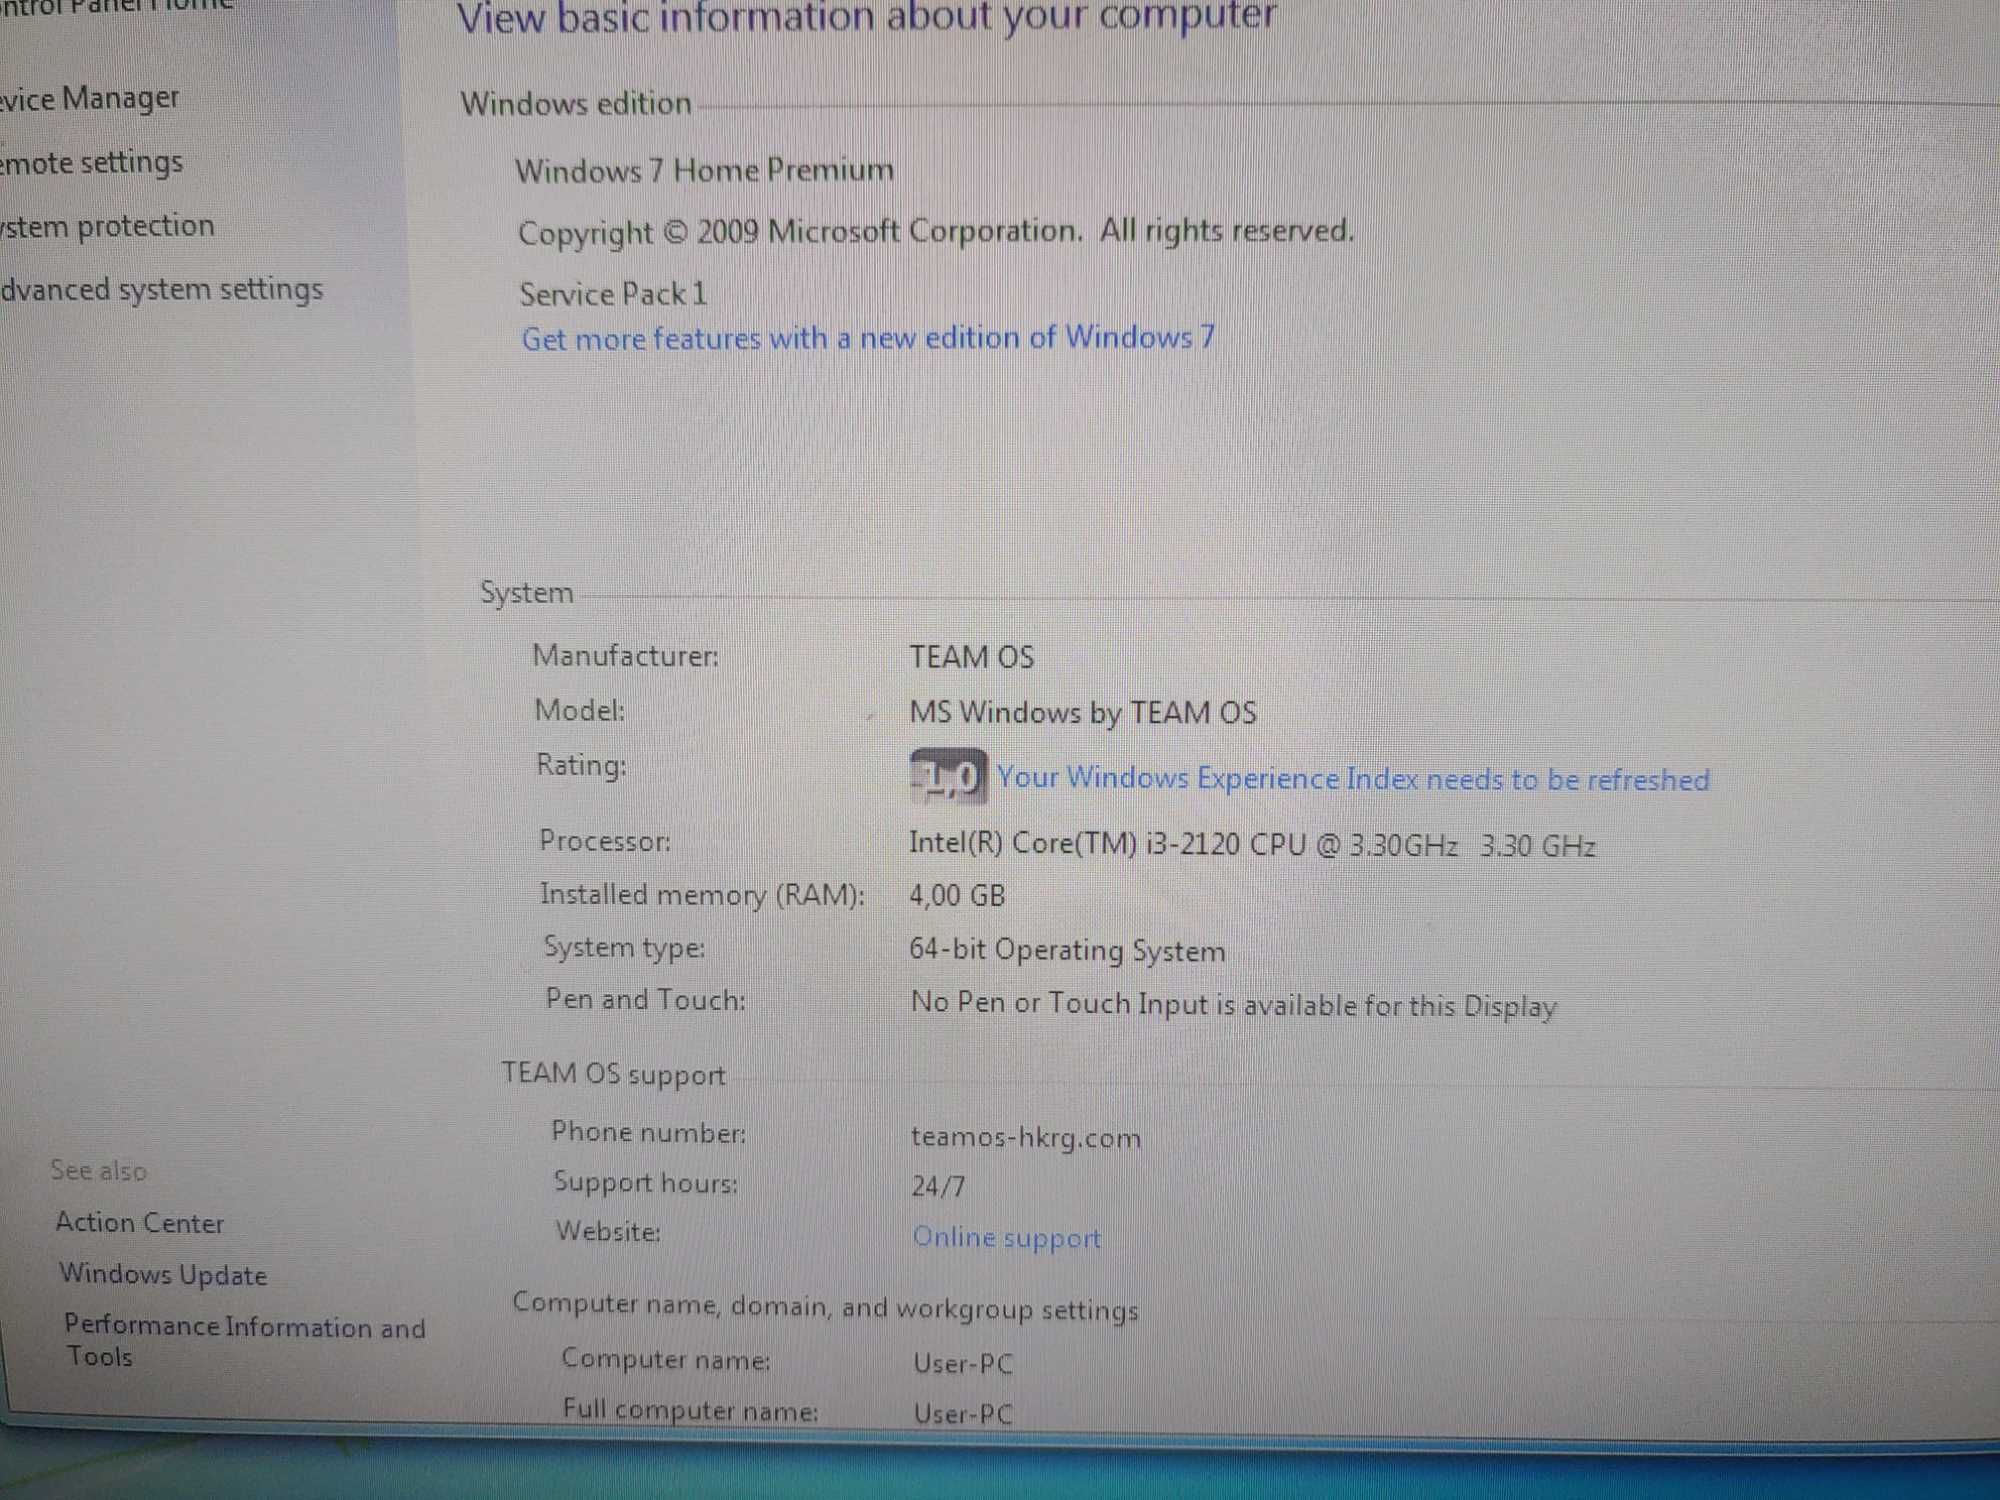
Task: Click 'Computer name, domain, and workgroup settings' heading
Action: [x=826, y=1306]
